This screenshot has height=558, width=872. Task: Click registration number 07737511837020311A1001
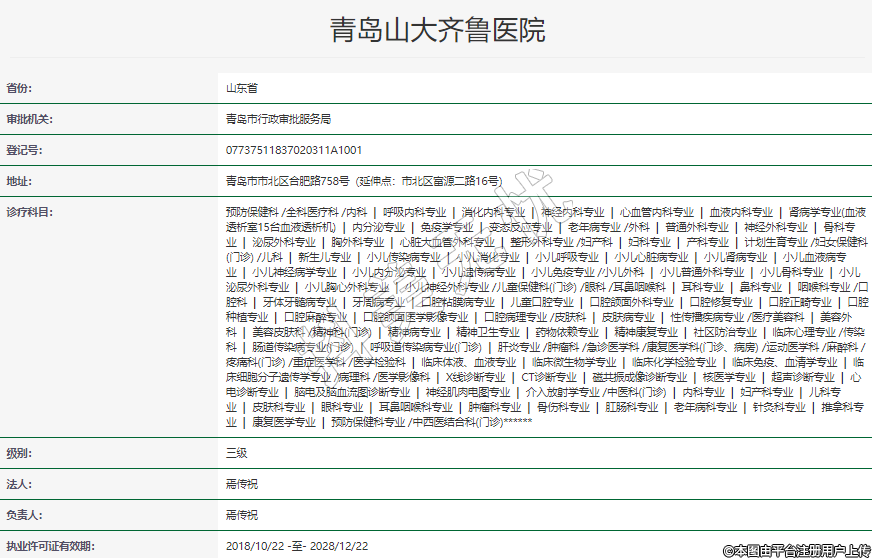click(294, 150)
